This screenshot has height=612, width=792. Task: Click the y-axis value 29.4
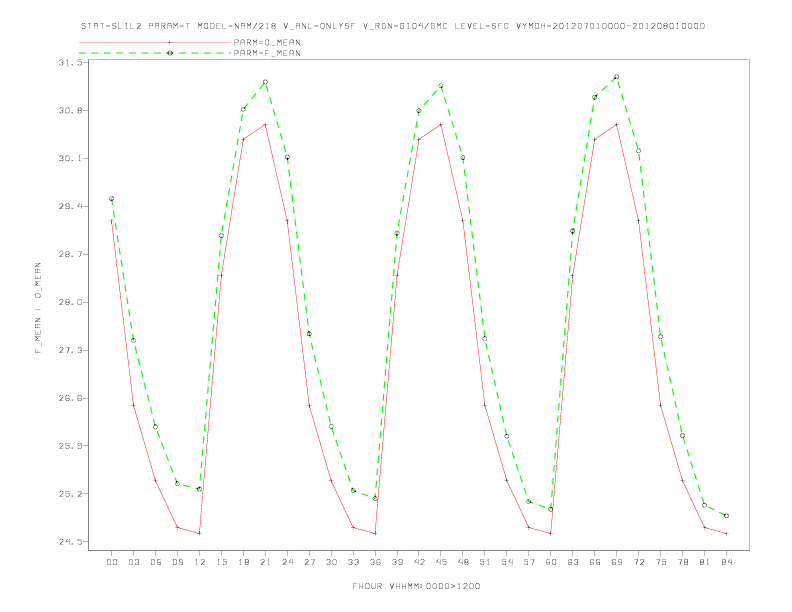(x=70, y=207)
